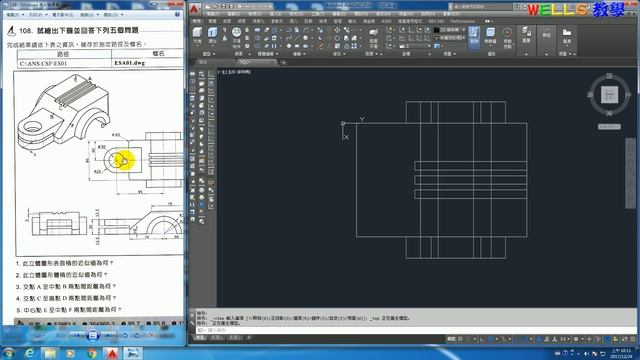The image size is (640, 360).
Task: Click the viewport controls label in drawing area
Action: [x=234, y=72]
